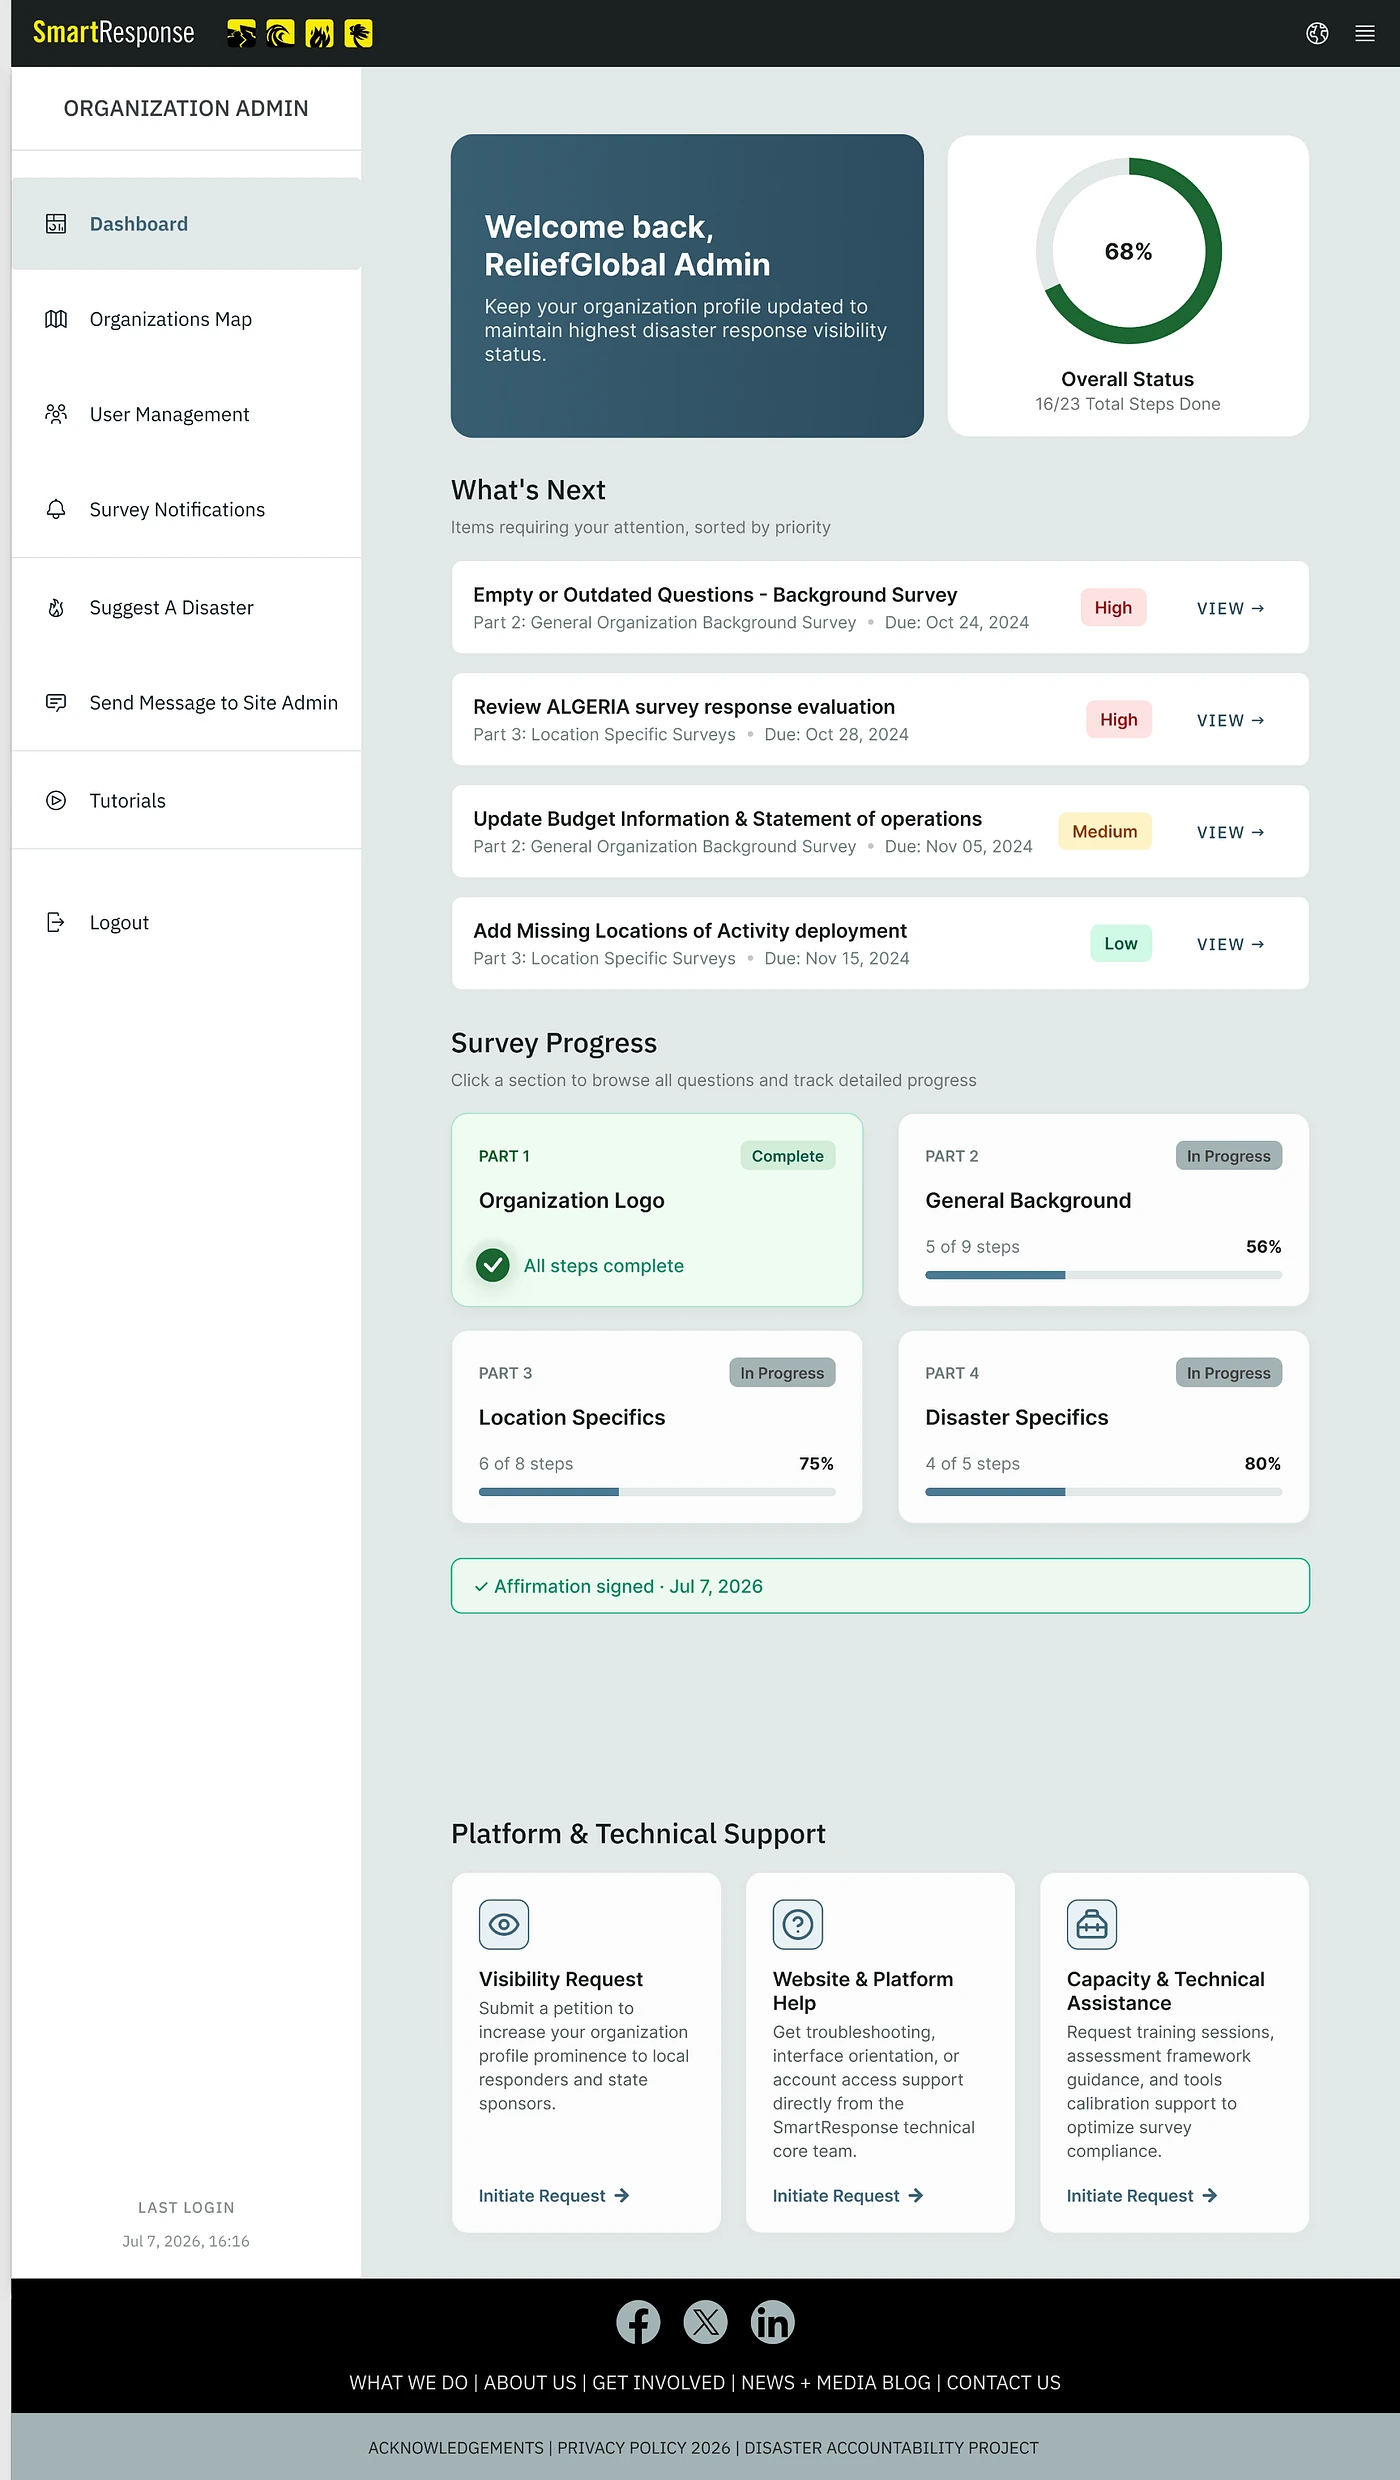Open the Part 1 Organization Logo card
The width and height of the screenshot is (1400, 2480).
pos(657,1210)
